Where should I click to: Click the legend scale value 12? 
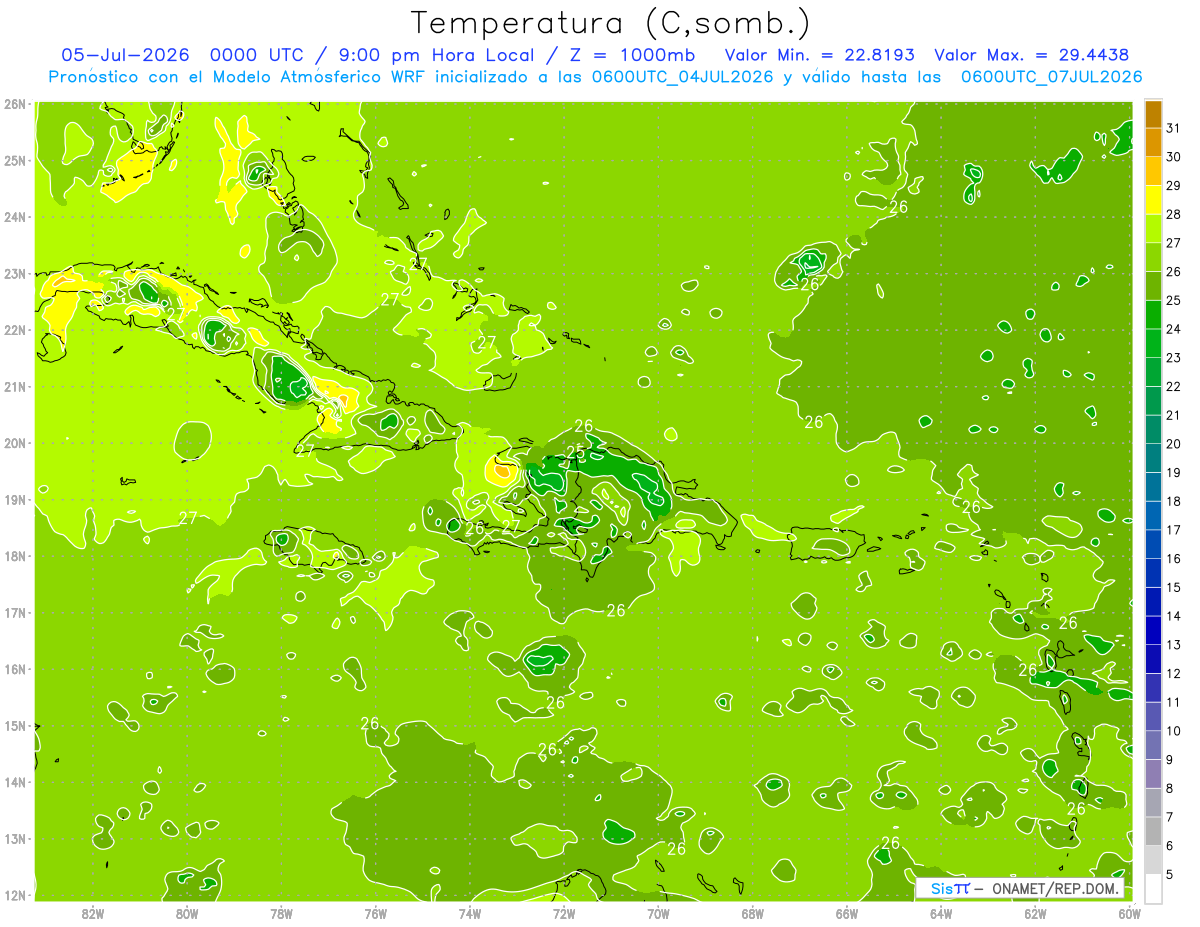pyautogui.click(x=1174, y=673)
